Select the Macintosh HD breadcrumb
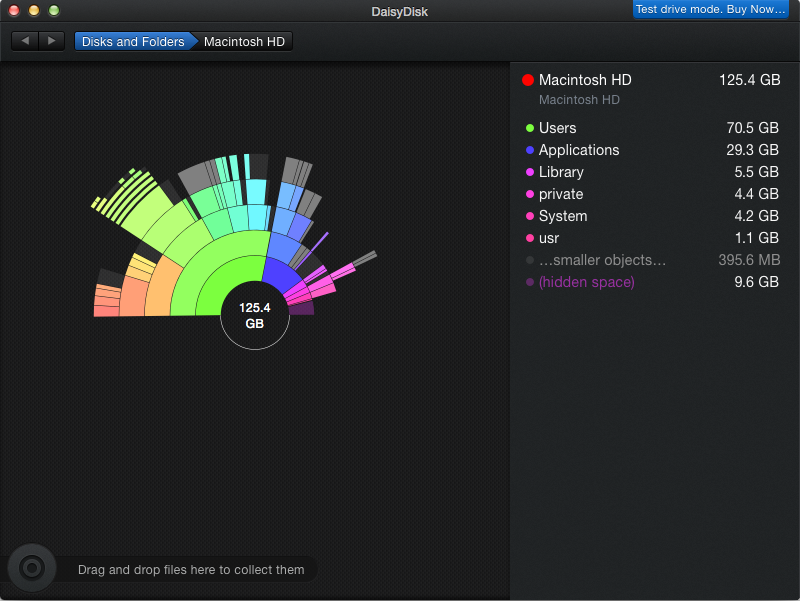The width and height of the screenshot is (800, 601). 244,41
